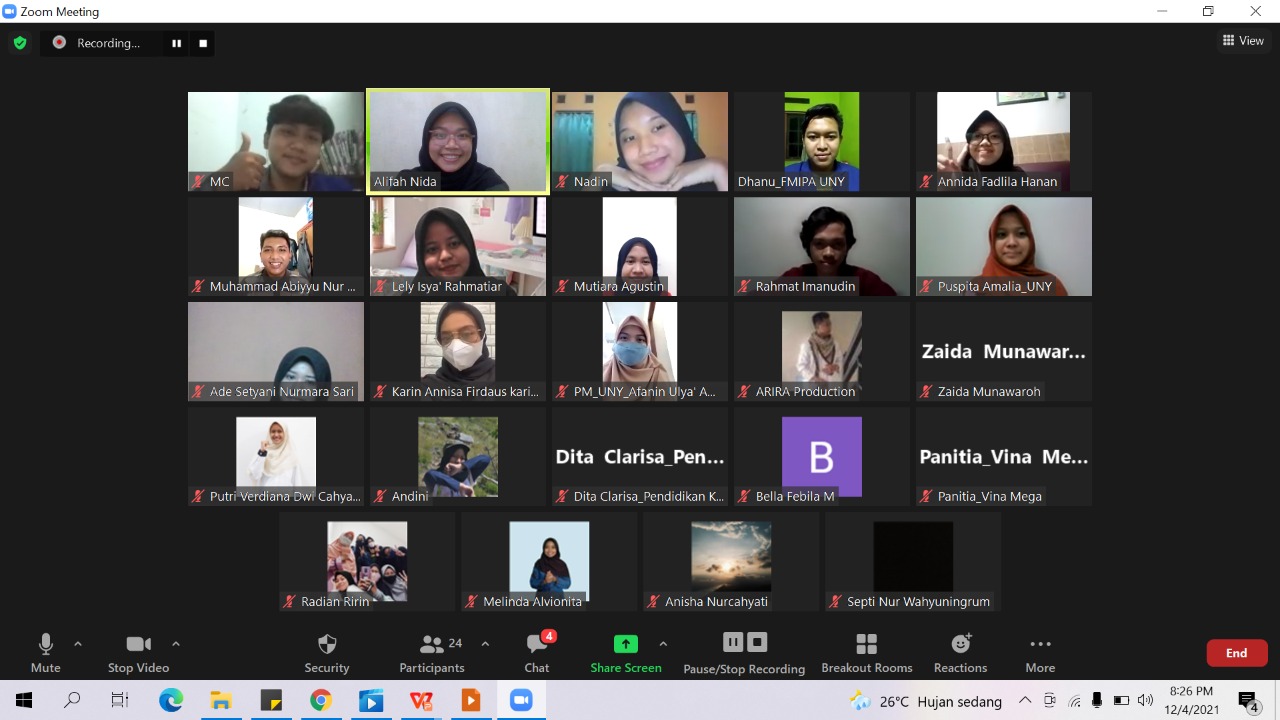Select Zaida Munawaroh's tile

(x=1004, y=351)
